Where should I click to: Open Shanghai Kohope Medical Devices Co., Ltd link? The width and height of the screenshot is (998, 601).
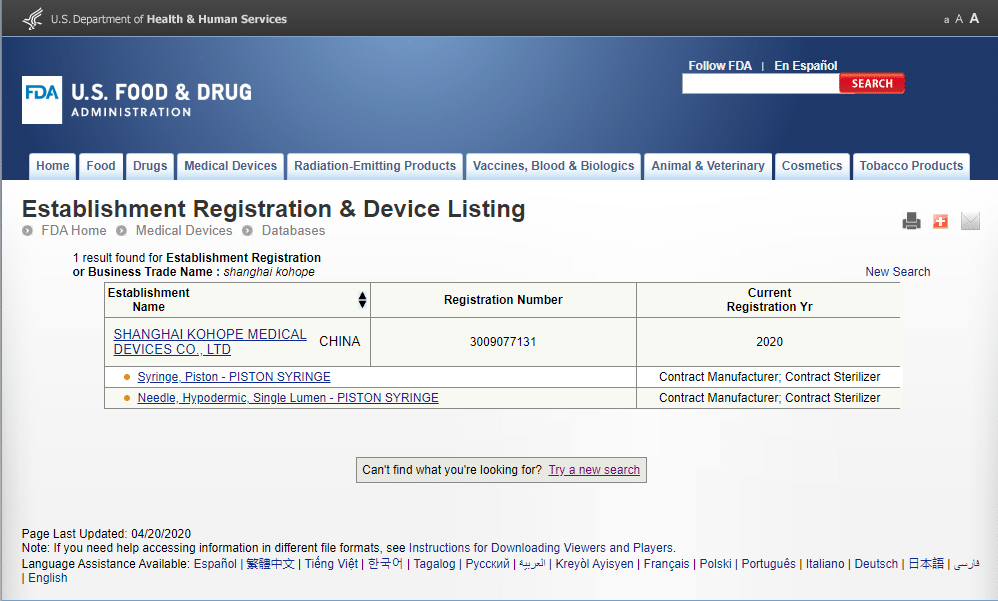[210, 342]
